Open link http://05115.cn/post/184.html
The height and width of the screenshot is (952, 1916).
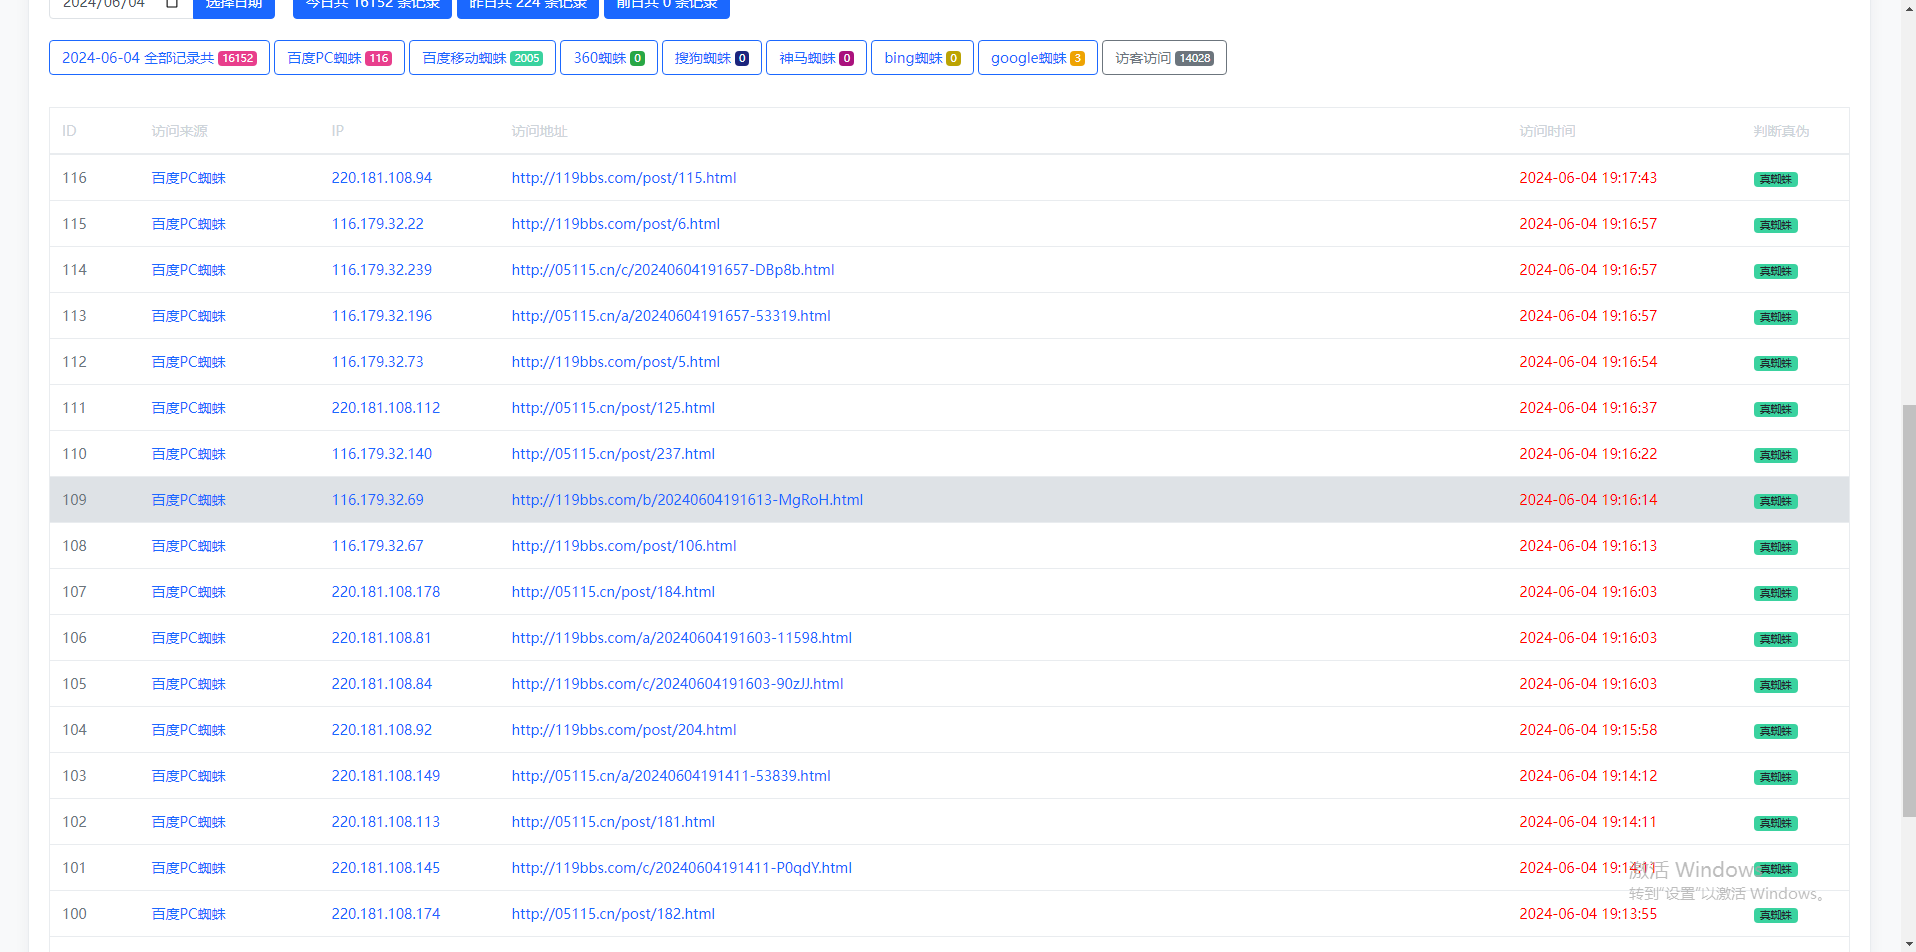tap(613, 592)
